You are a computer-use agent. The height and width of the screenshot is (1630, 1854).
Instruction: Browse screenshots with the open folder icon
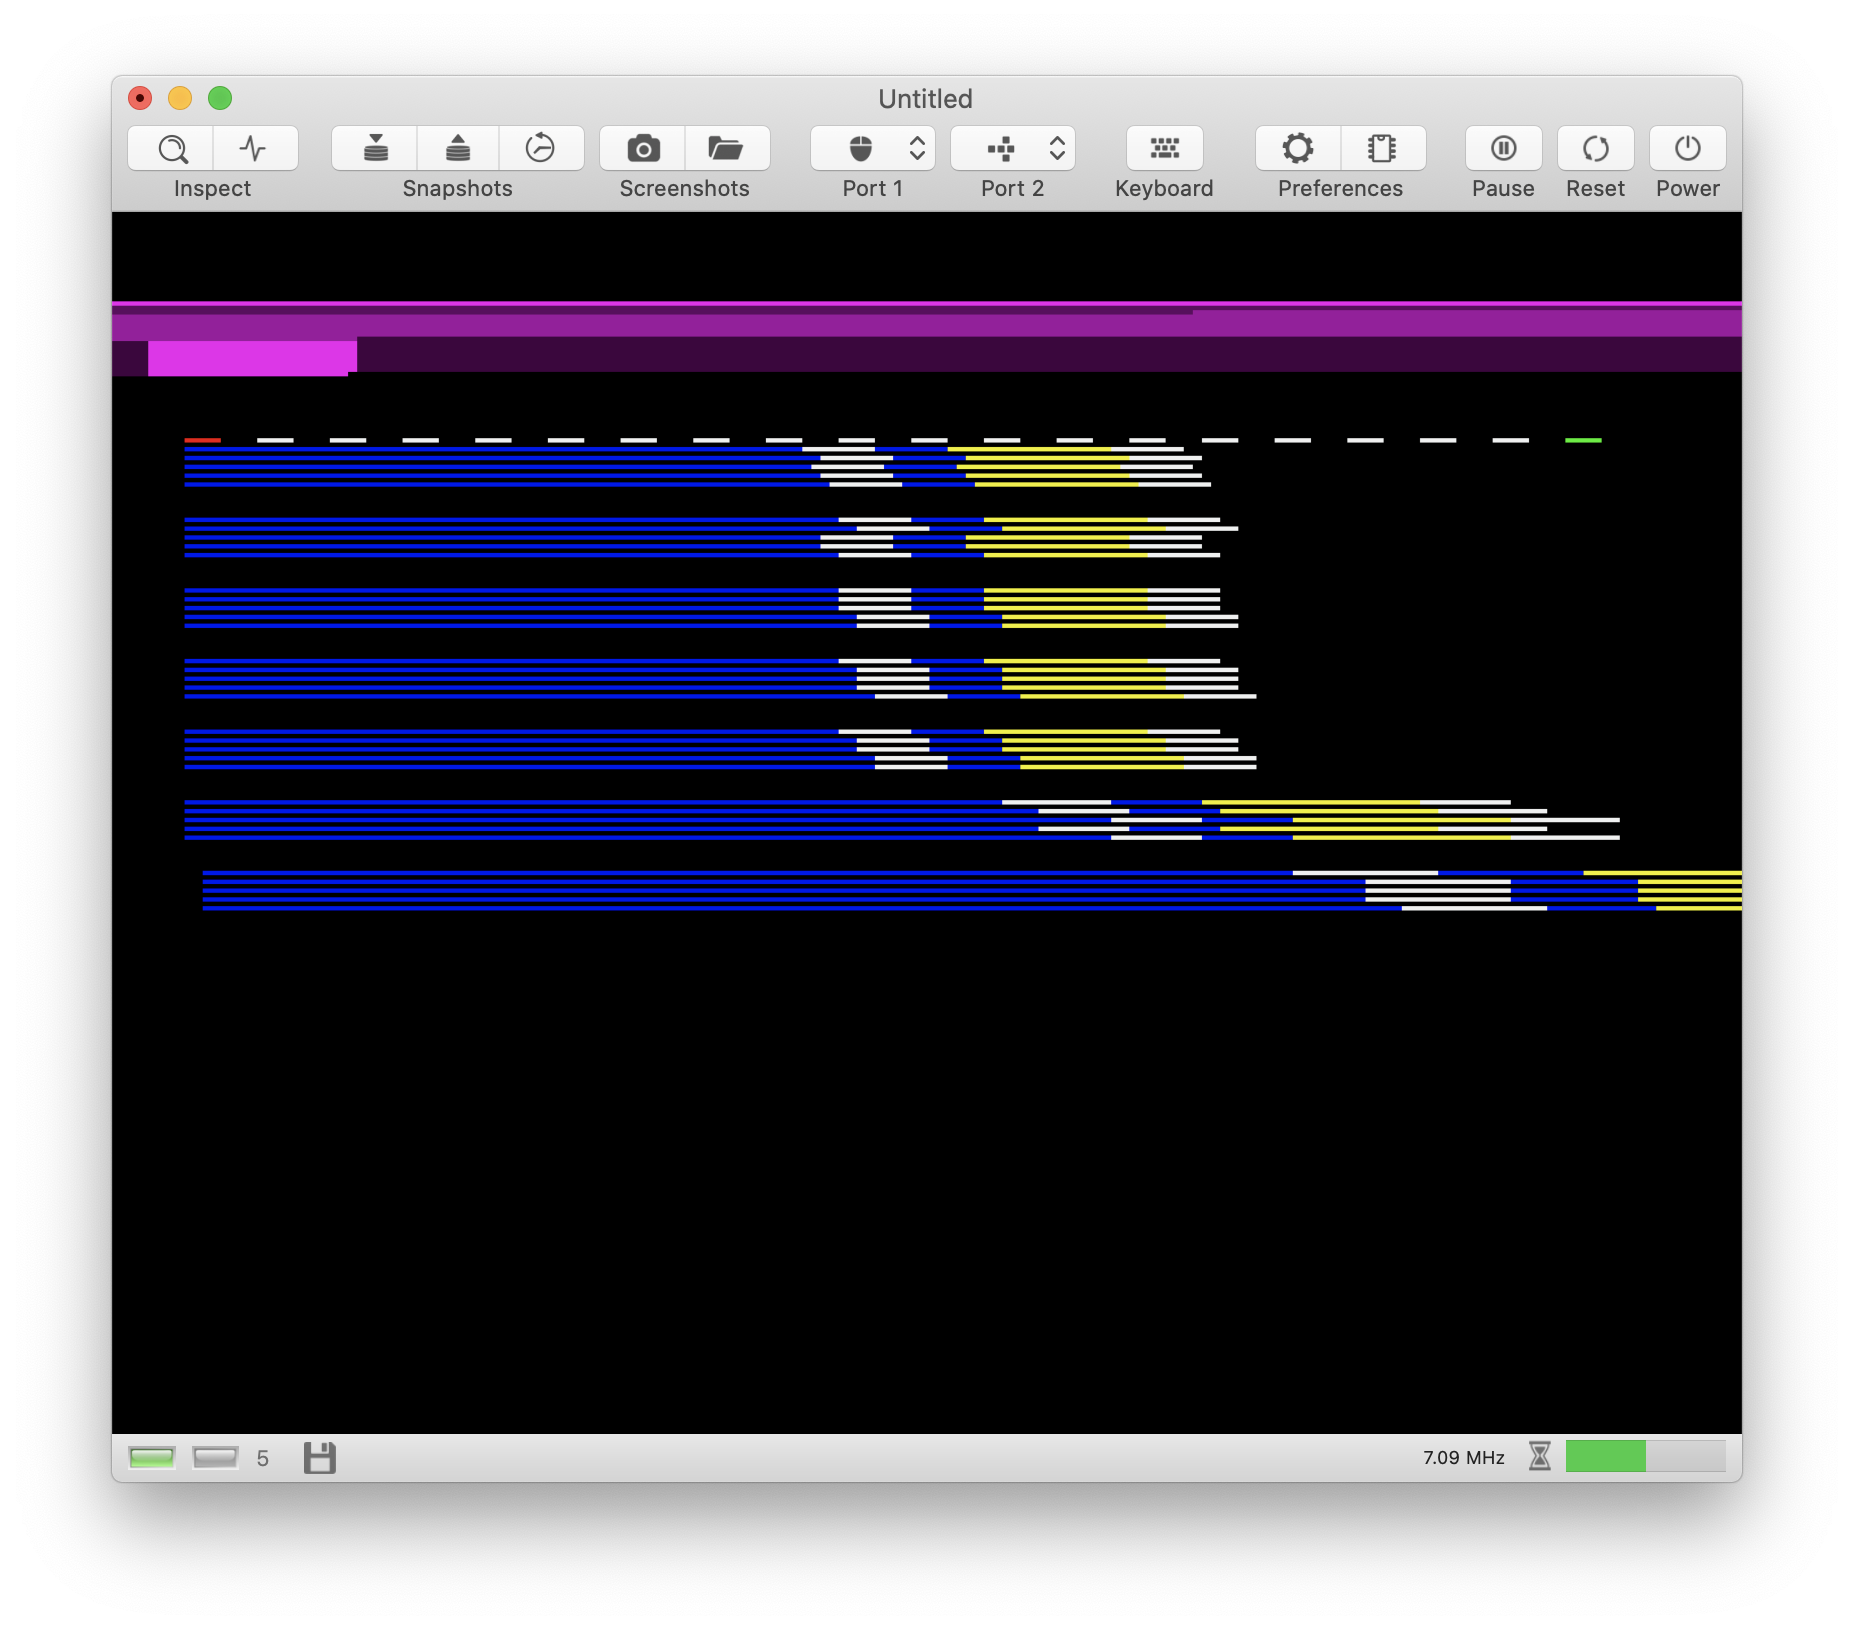[x=726, y=148]
